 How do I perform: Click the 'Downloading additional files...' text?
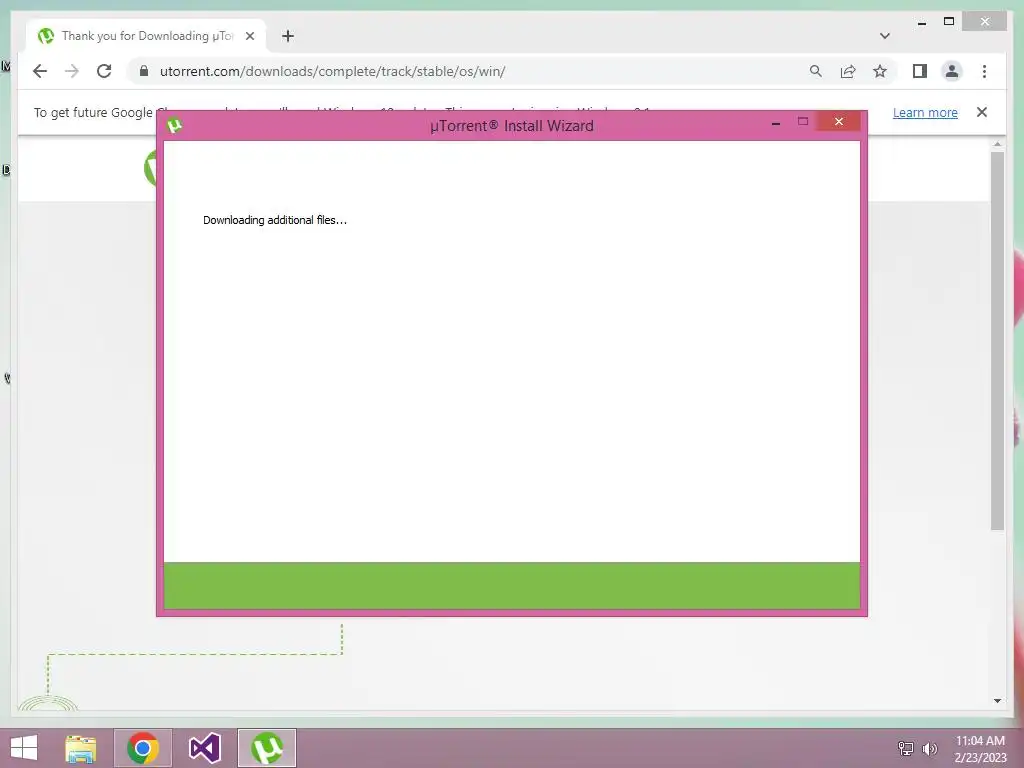click(275, 220)
